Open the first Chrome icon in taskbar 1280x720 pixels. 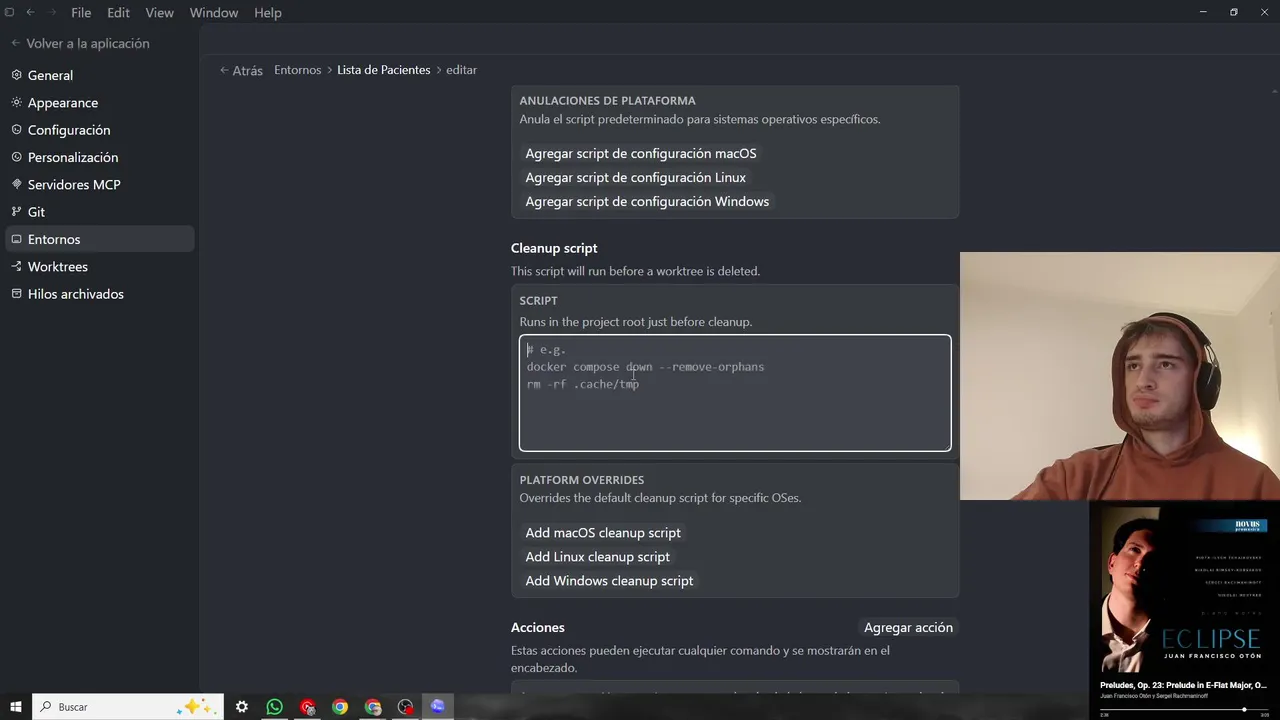coord(340,707)
